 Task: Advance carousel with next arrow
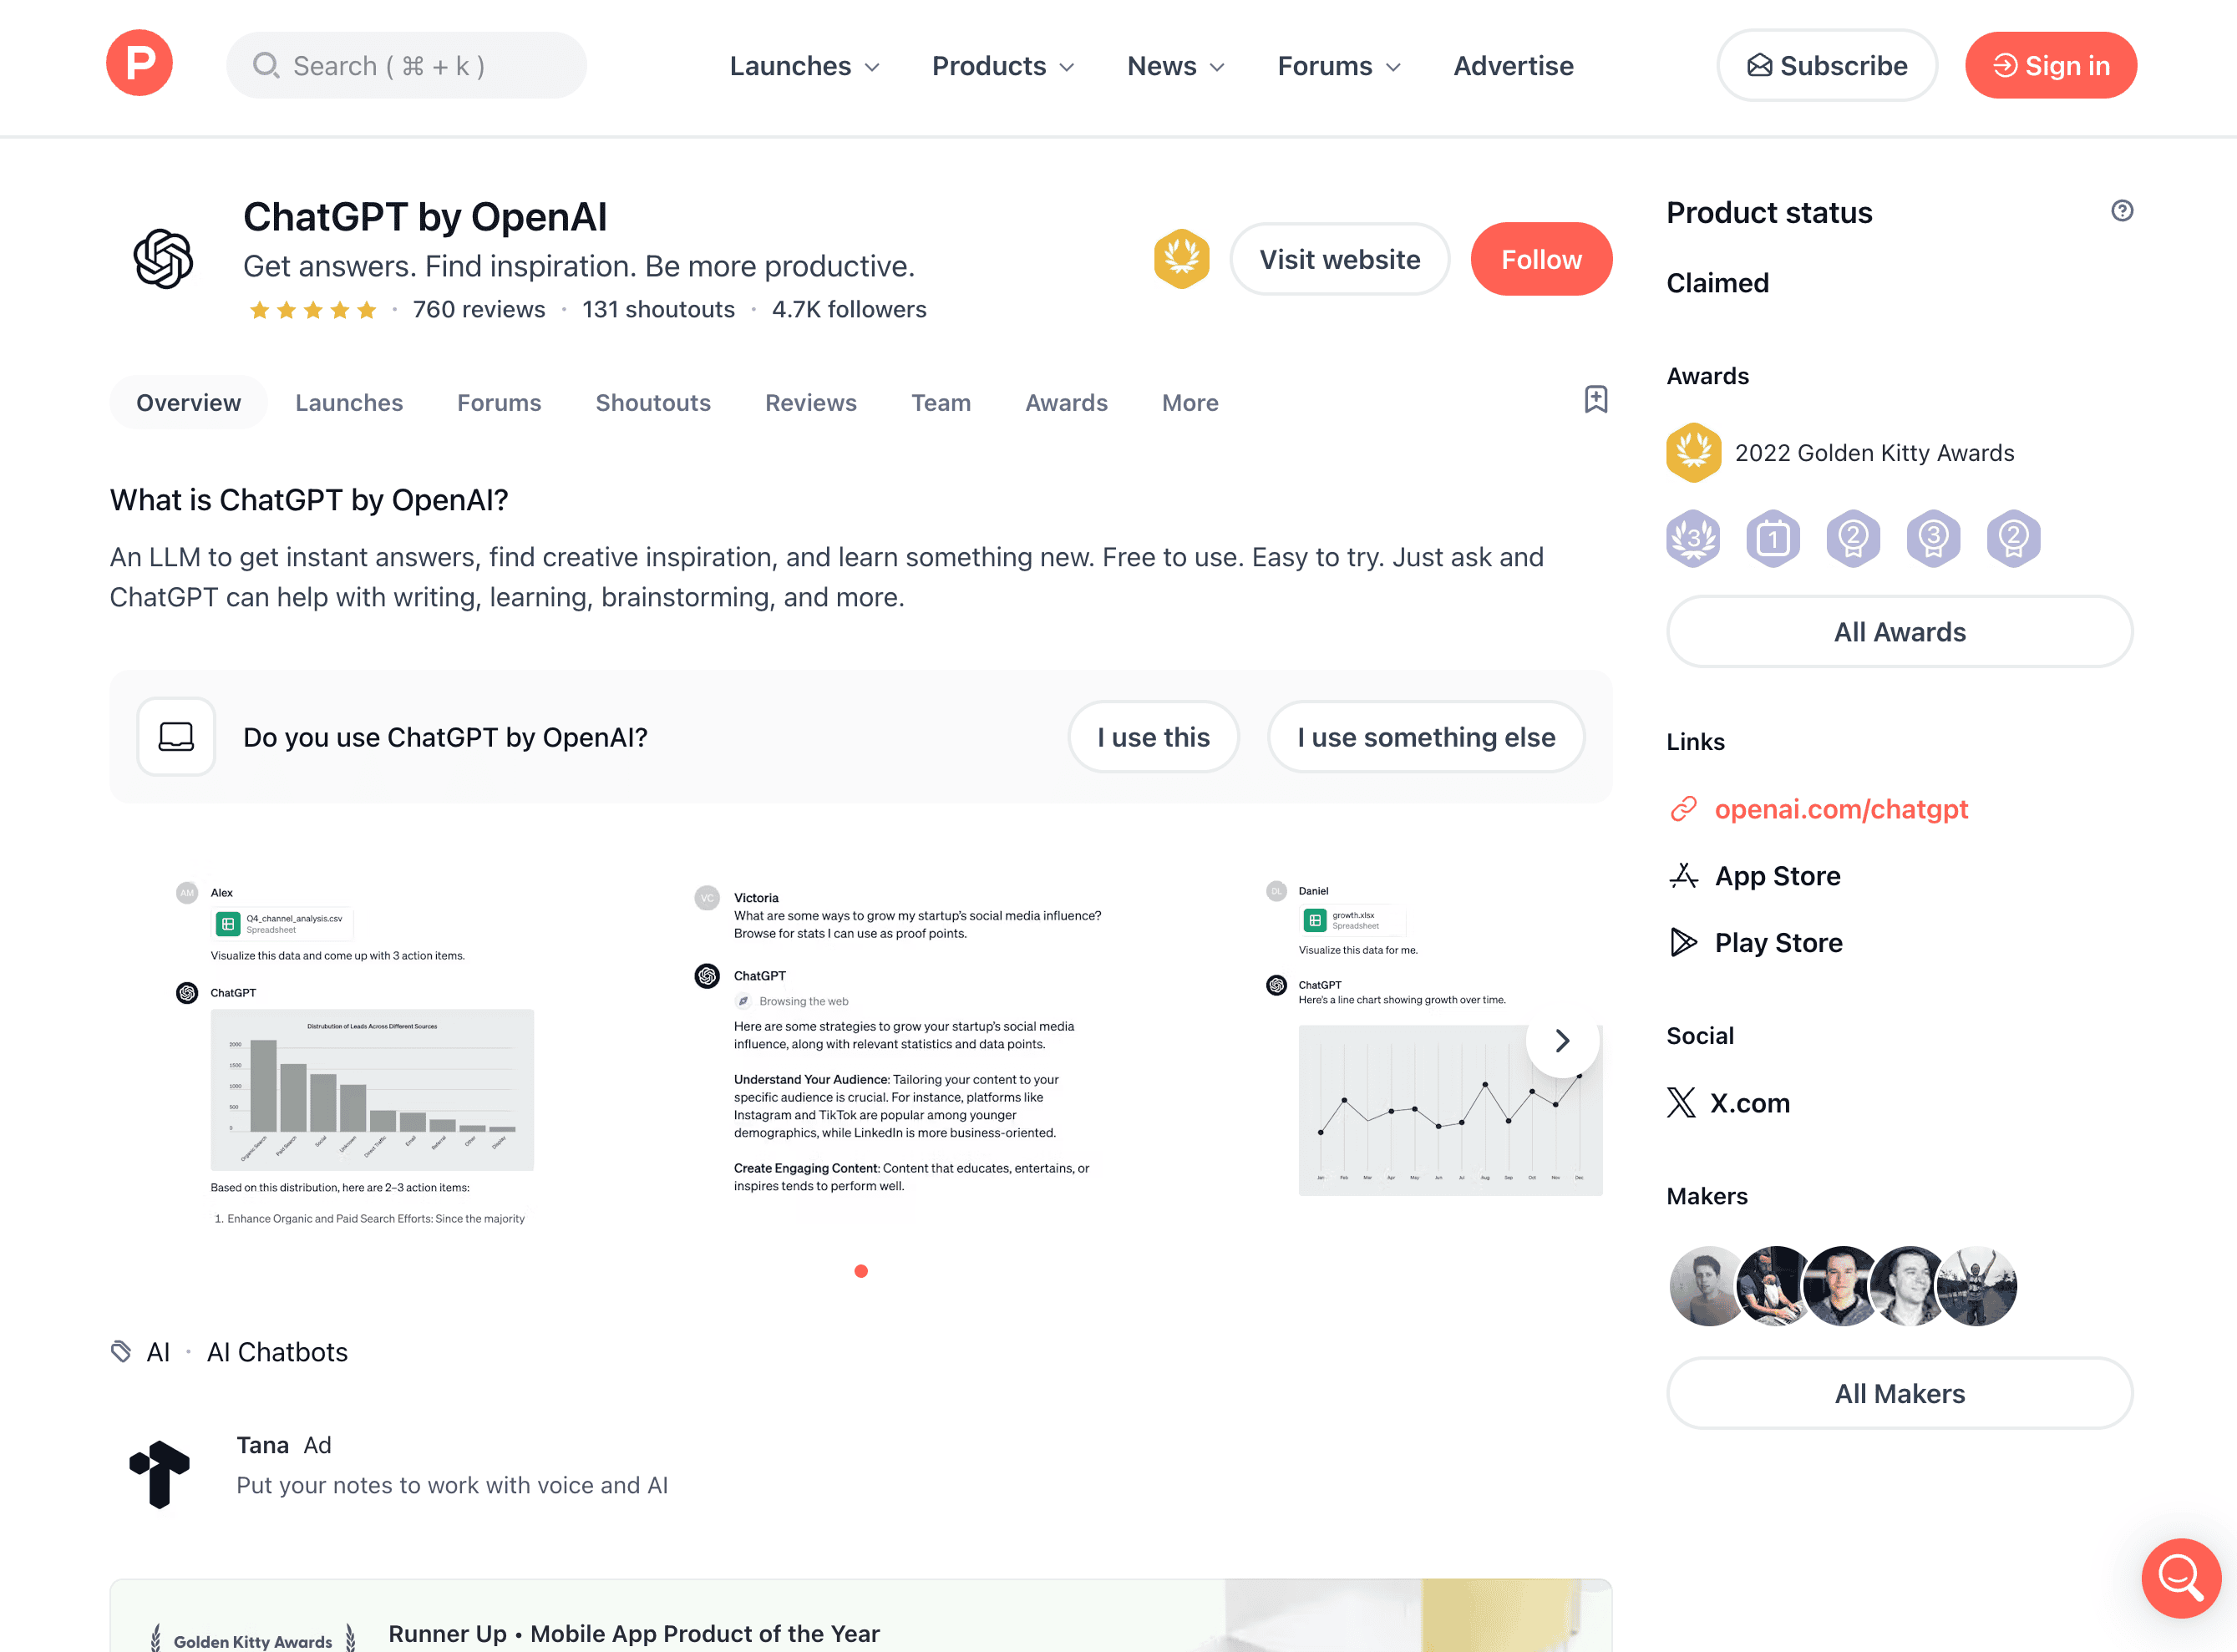(x=1562, y=1041)
